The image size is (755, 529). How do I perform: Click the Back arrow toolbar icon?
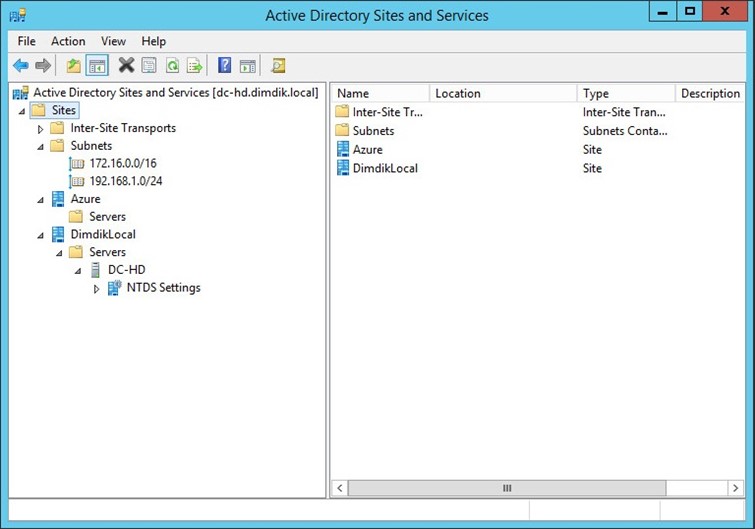tap(21, 65)
